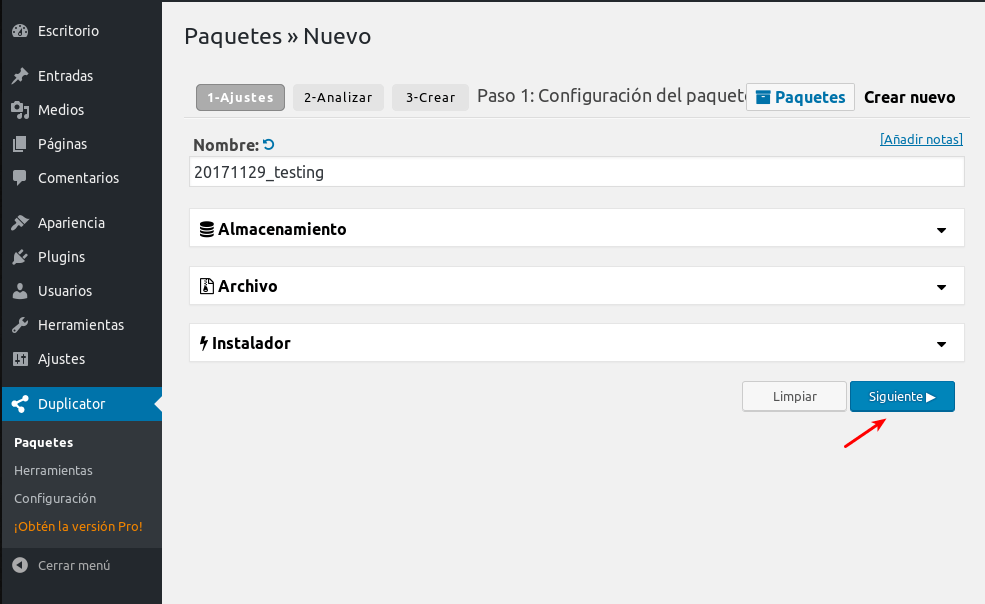Collapse sidebar with Cerrar menú
Screen dimensions: 985x604
(x=73, y=565)
